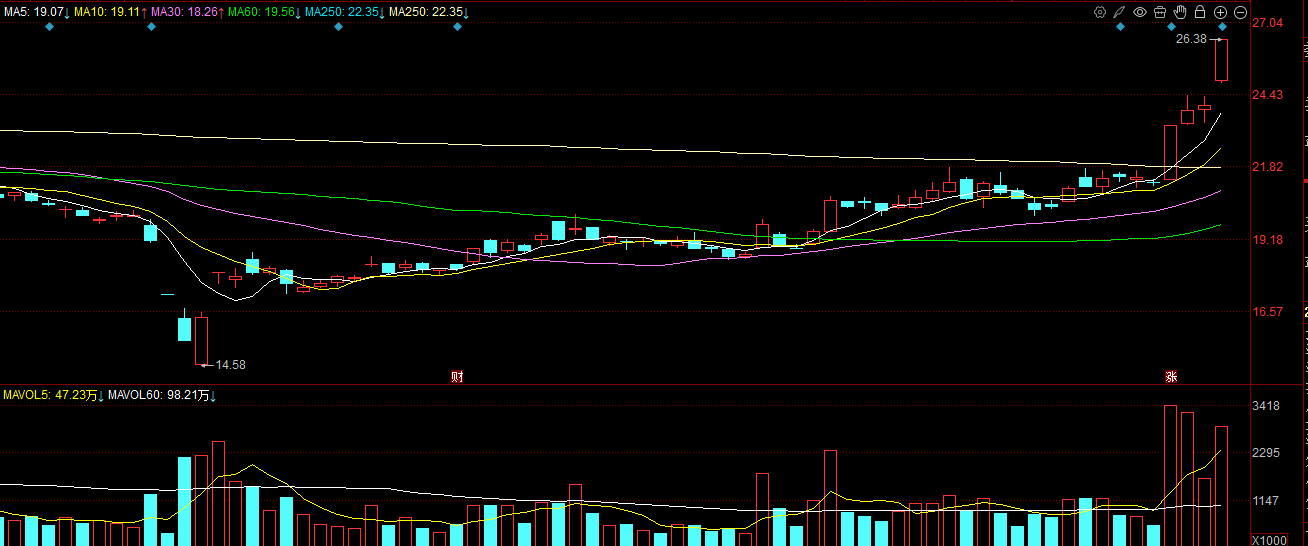Screen dimensions: 1308x546
Task: Click the 14.58 low price annotation
Action: tap(230, 365)
